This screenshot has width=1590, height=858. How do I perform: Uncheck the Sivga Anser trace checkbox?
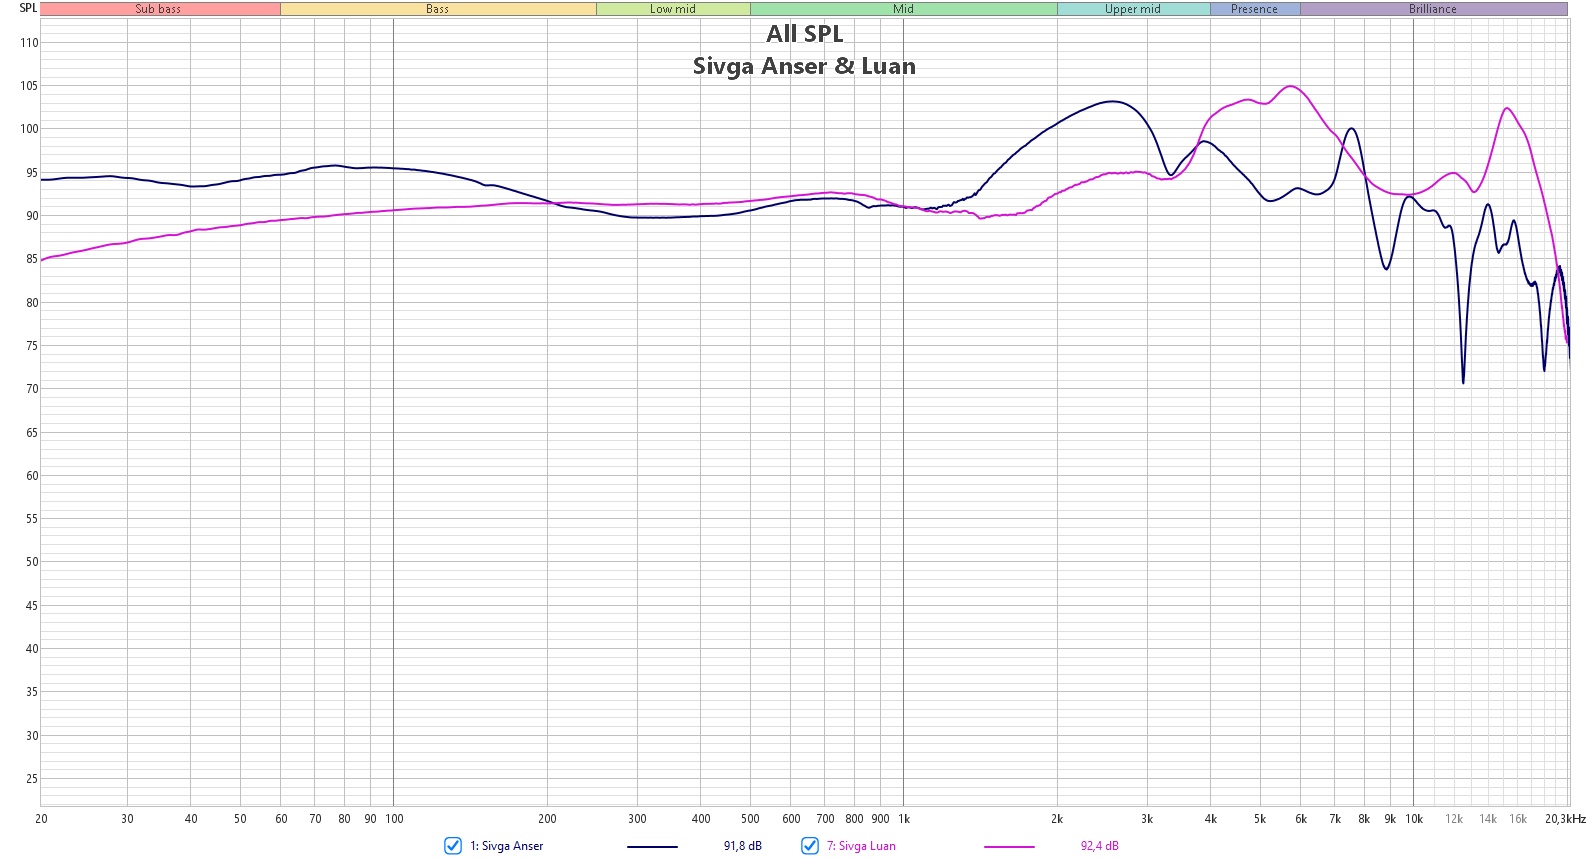pyautogui.click(x=453, y=846)
